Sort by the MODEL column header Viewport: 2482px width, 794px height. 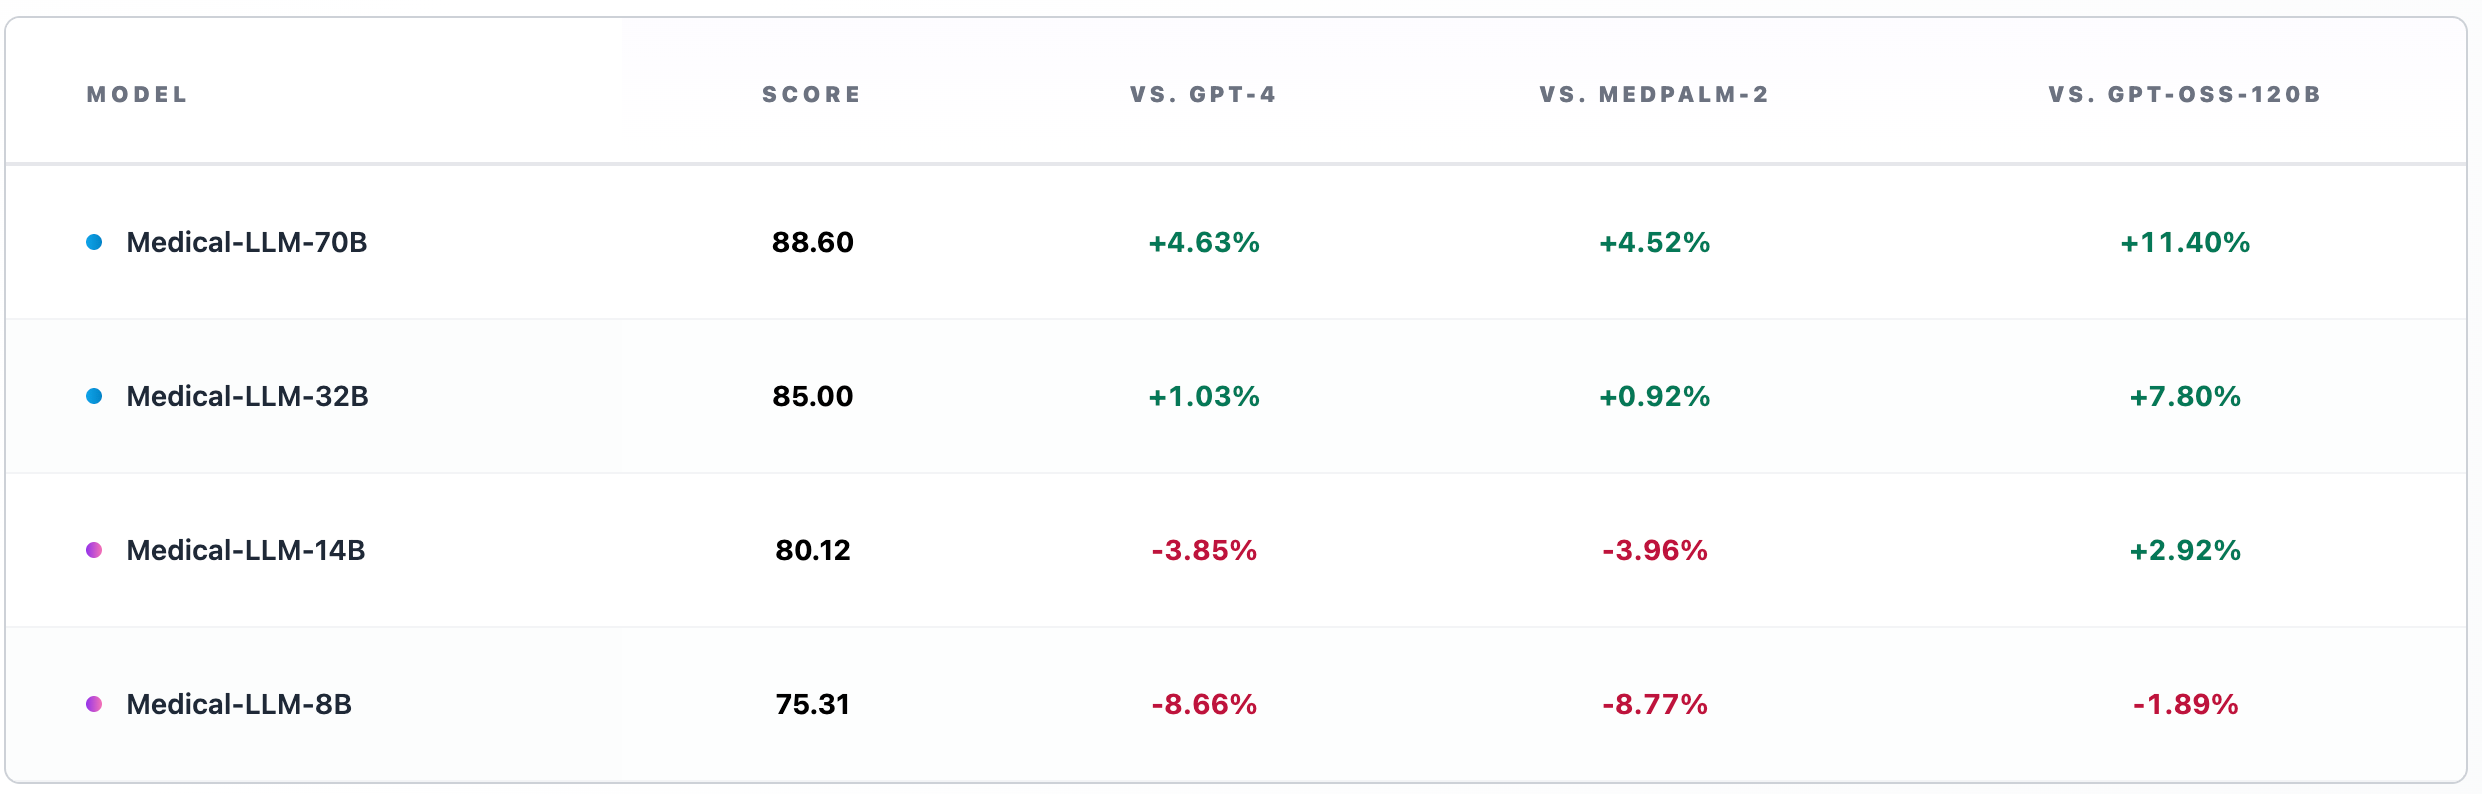click(137, 95)
